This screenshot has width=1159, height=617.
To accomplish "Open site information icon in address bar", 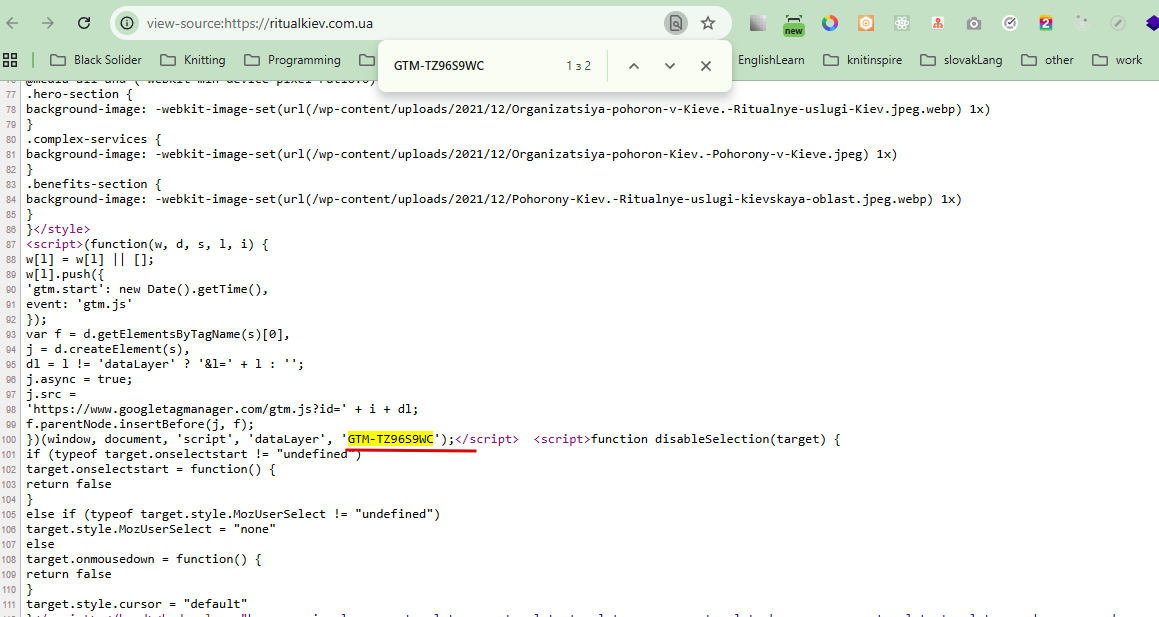I will [x=127, y=24].
